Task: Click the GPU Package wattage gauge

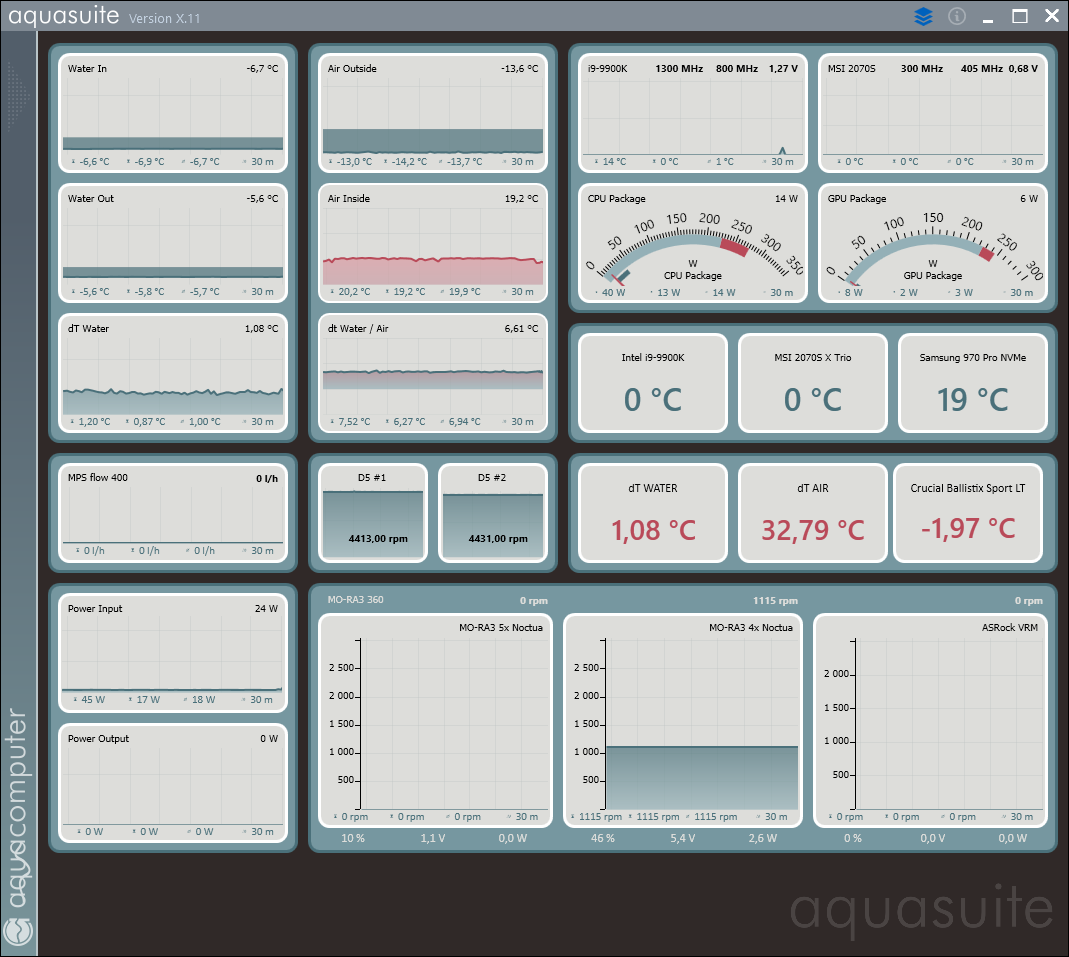Action: click(x=933, y=243)
